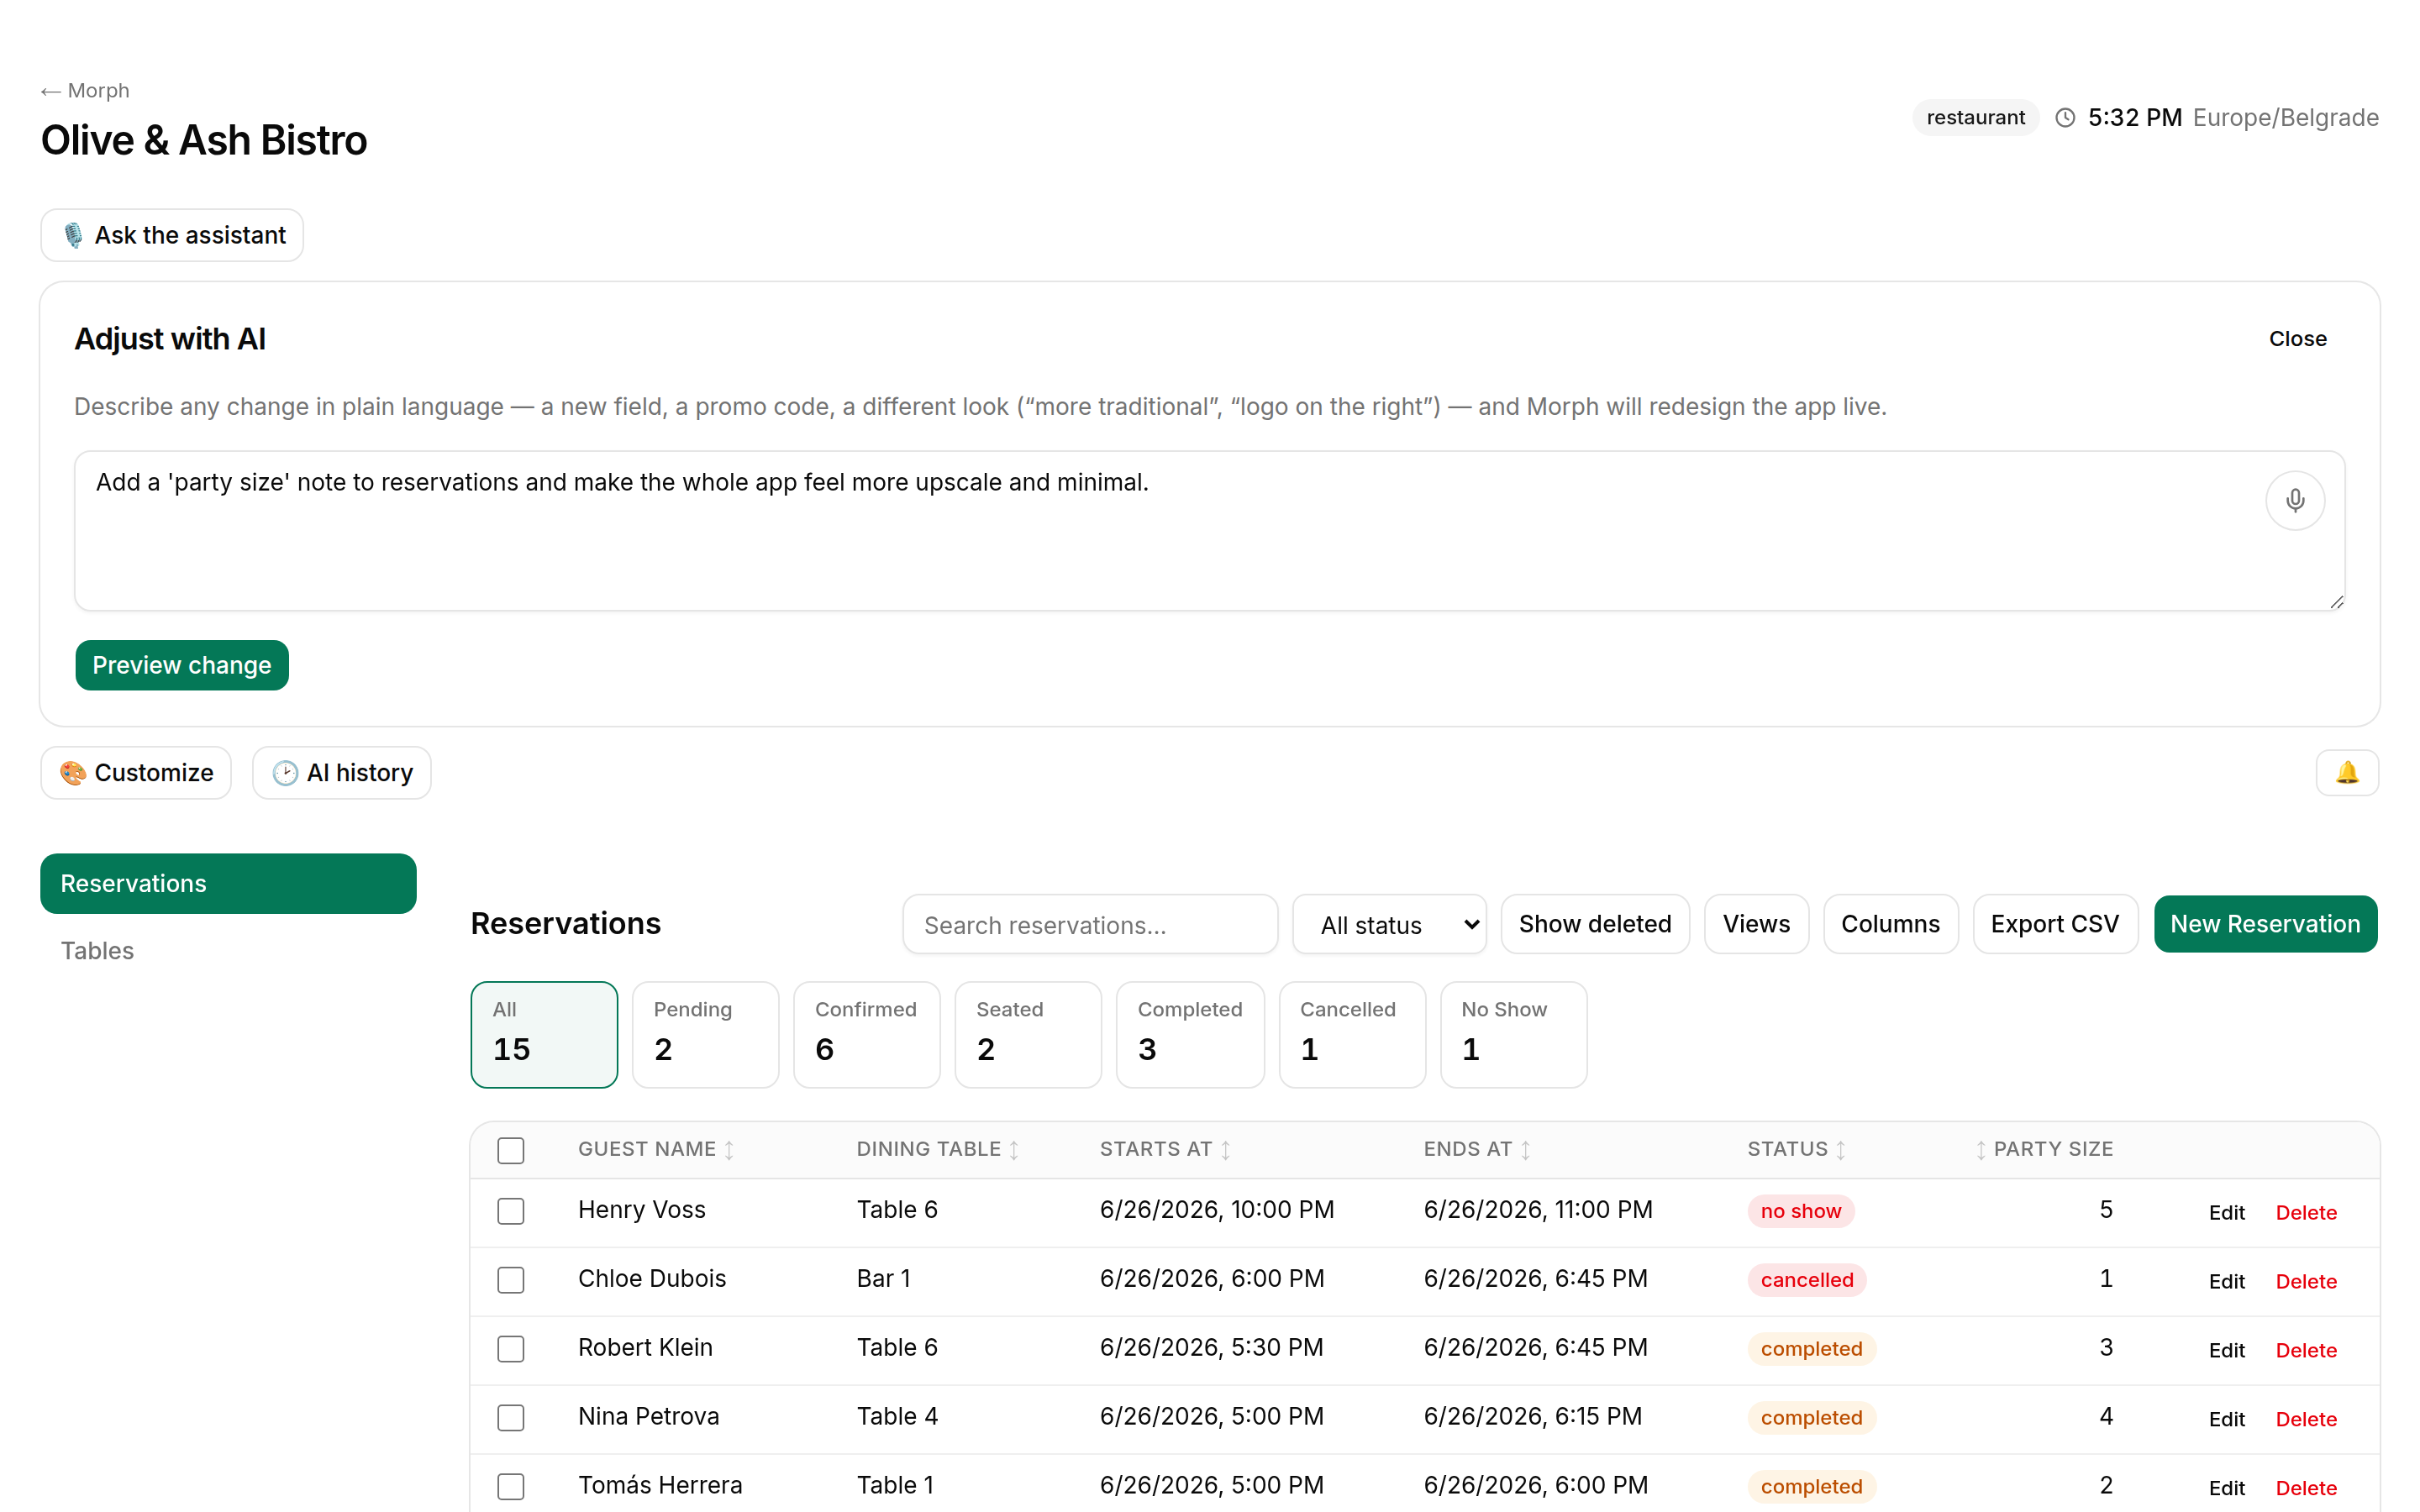Click 'Robert Klein' guest name cell
The width and height of the screenshot is (2420, 1512).
point(645,1348)
